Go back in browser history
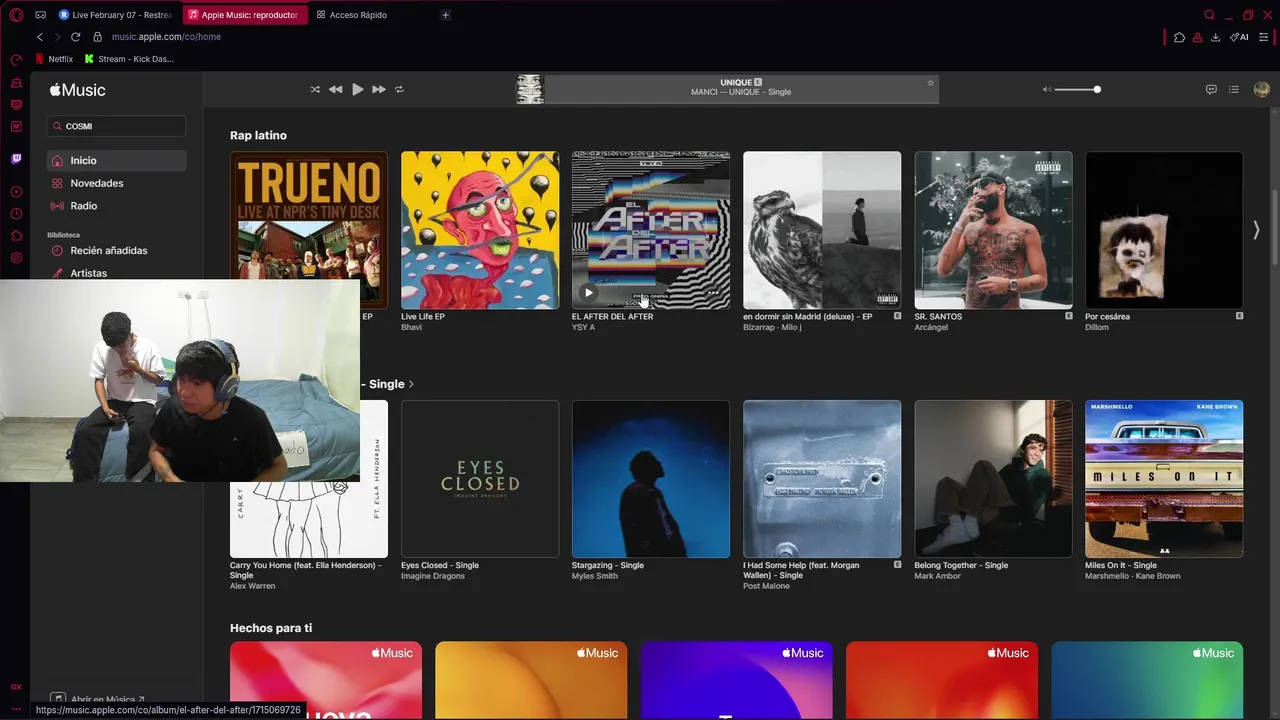 pos(40,37)
